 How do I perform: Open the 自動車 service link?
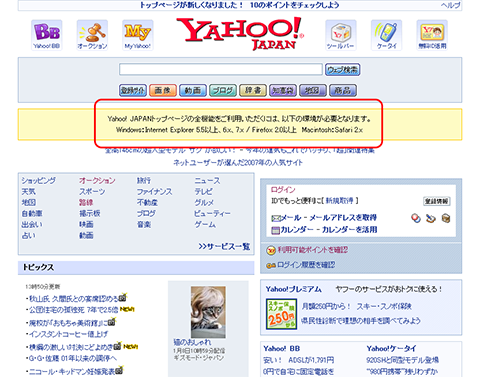(32, 213)
